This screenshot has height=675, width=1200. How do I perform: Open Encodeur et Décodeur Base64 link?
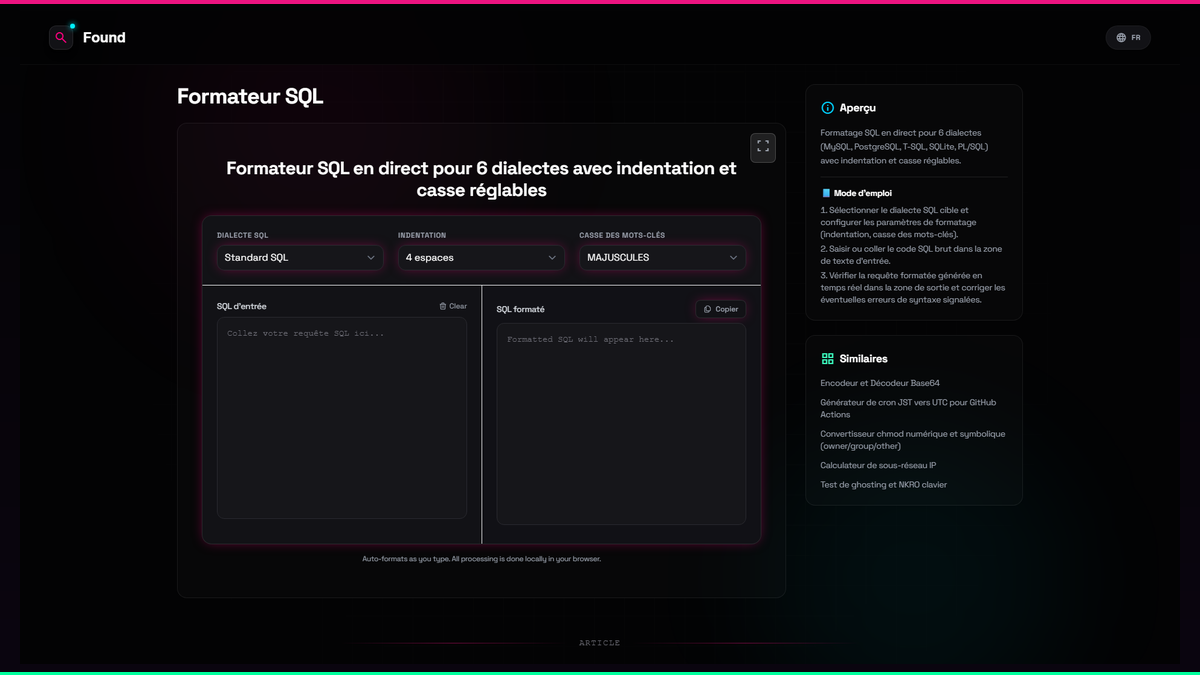click(880, 383)
